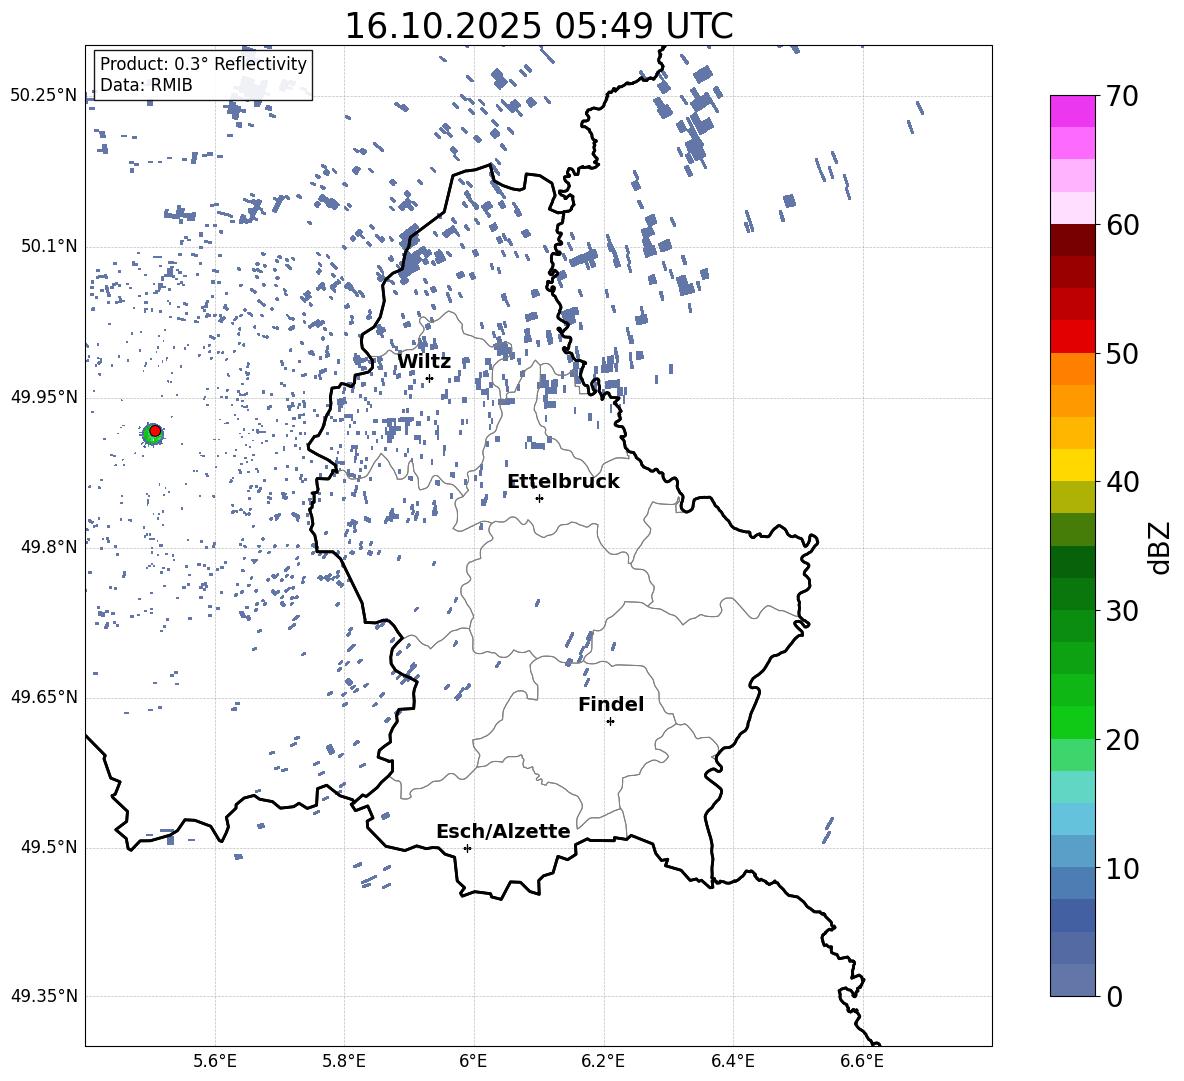Click the Findel station cross marker
Image resolution: width=1184 pixels, height=1081 pixels.
(611, 722)
